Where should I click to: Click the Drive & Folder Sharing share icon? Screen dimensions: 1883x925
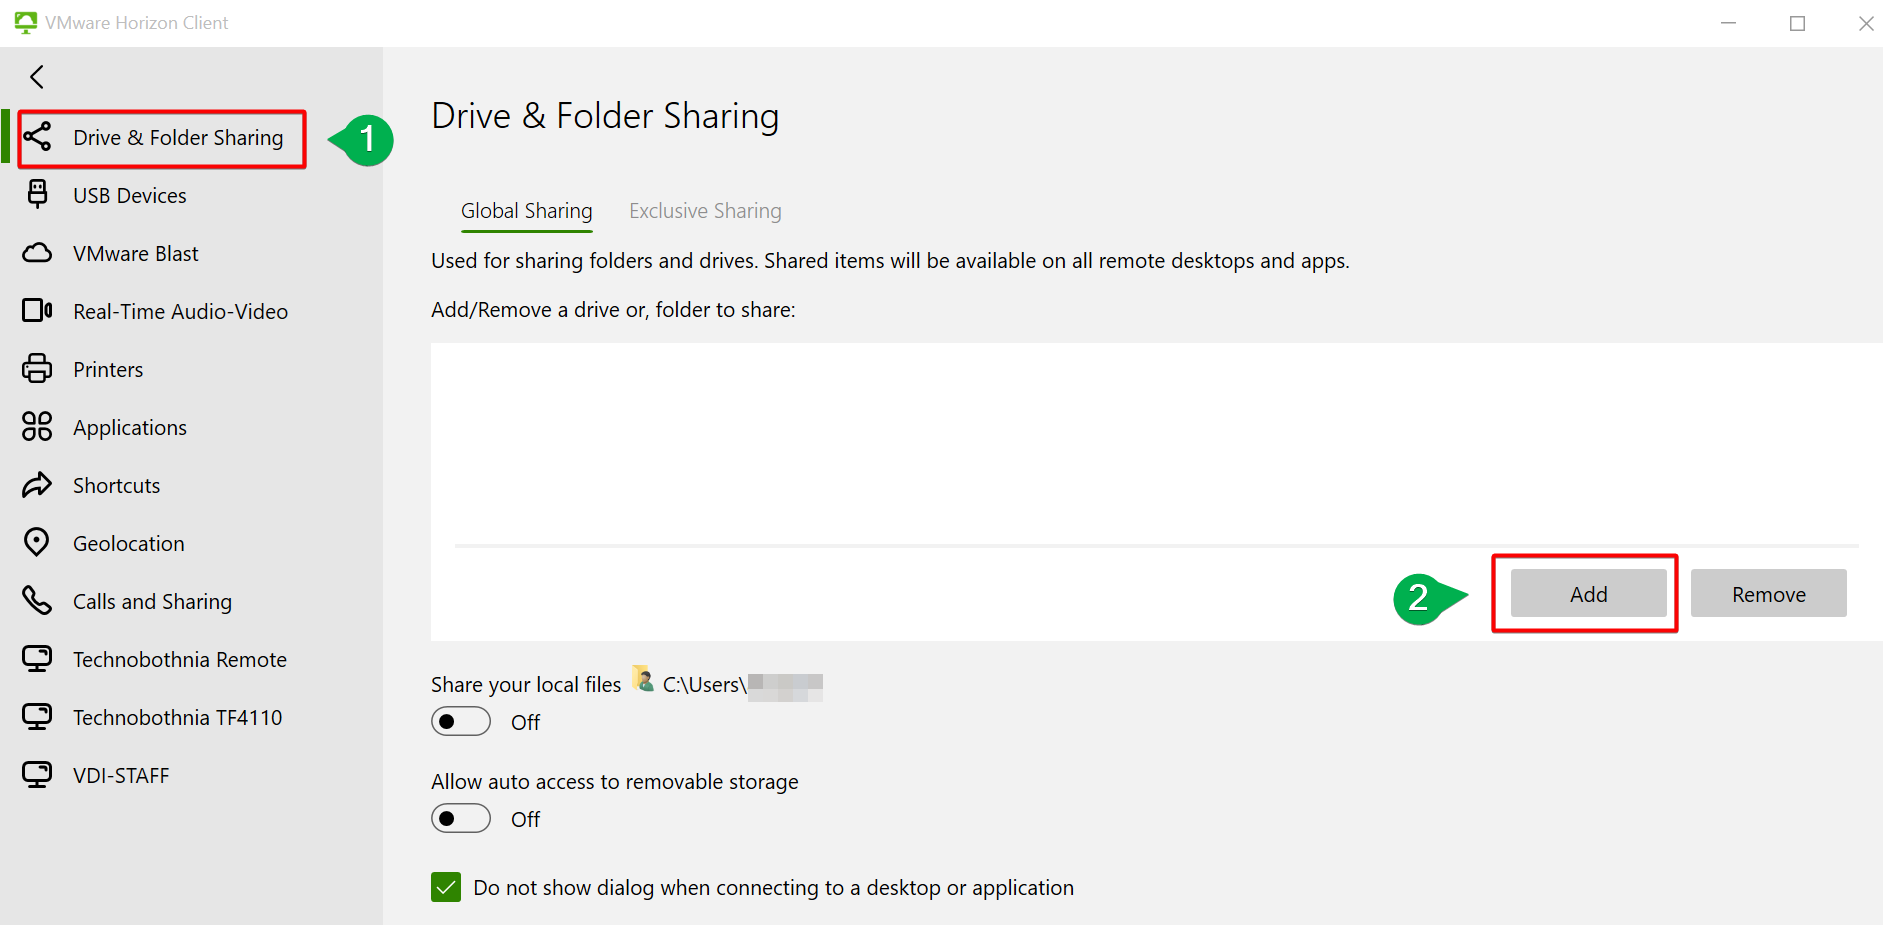point(37,137)
